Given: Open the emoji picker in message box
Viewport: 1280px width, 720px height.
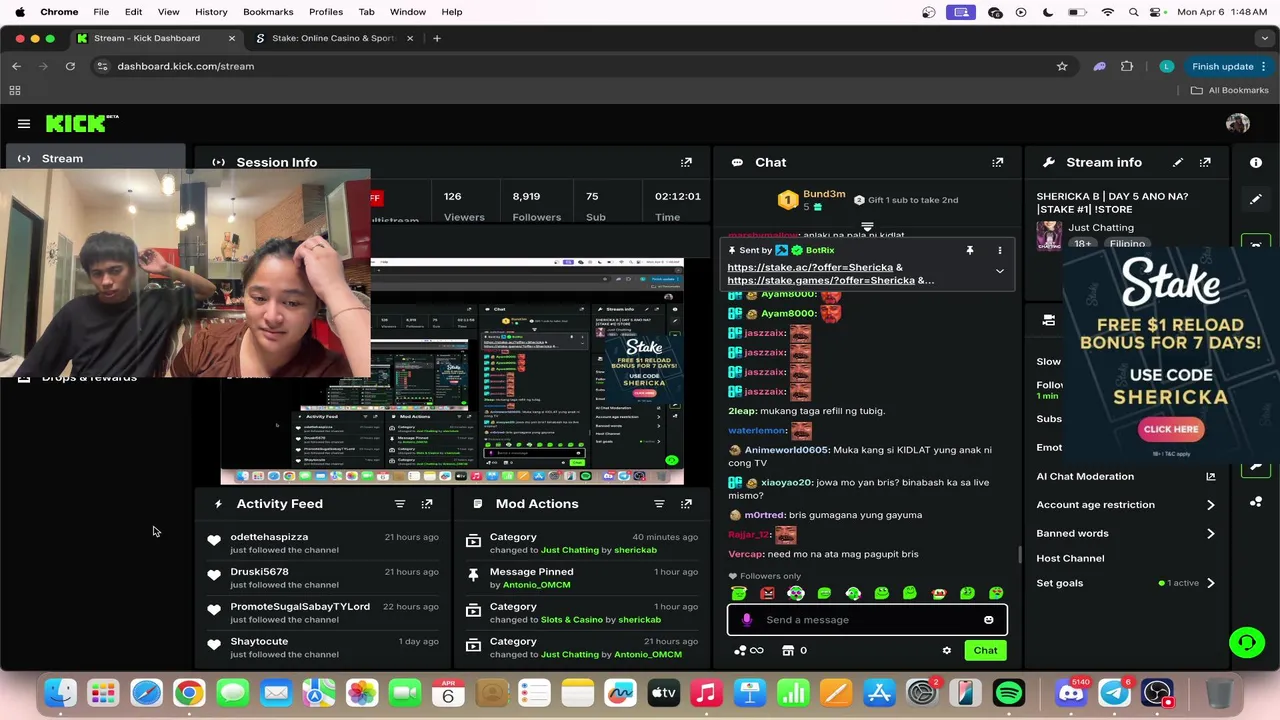Looking at the screenshot, I should pyautogui.click(x=989, y=620).
